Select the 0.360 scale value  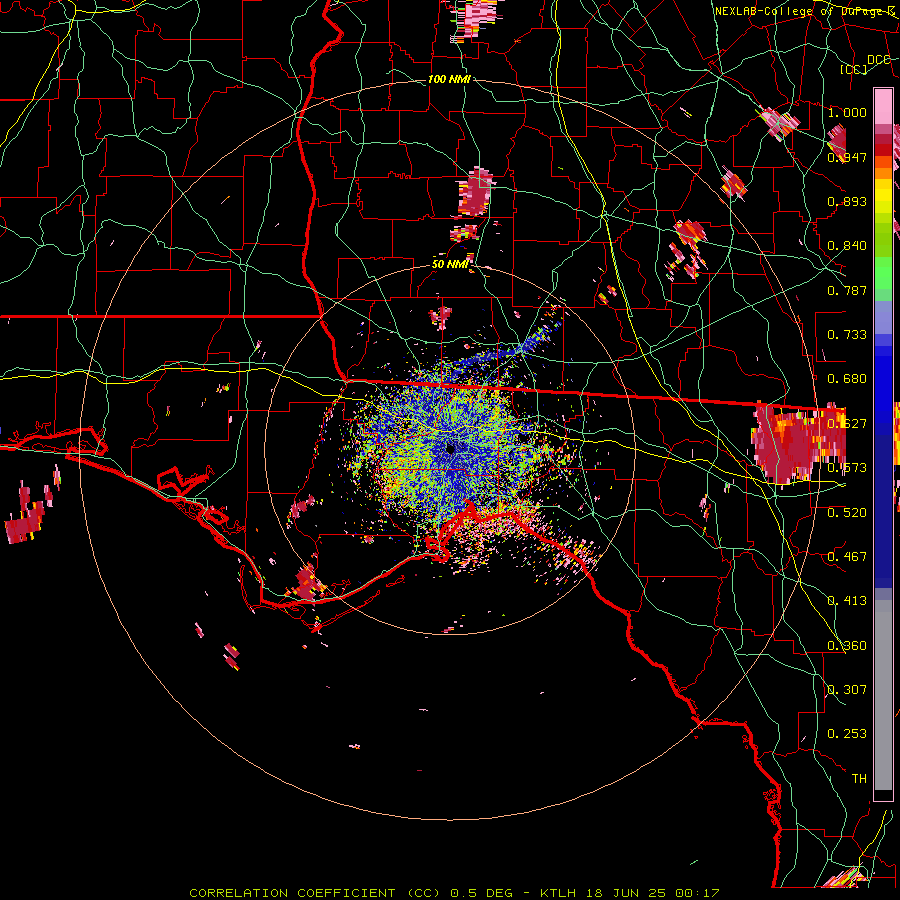847,645
